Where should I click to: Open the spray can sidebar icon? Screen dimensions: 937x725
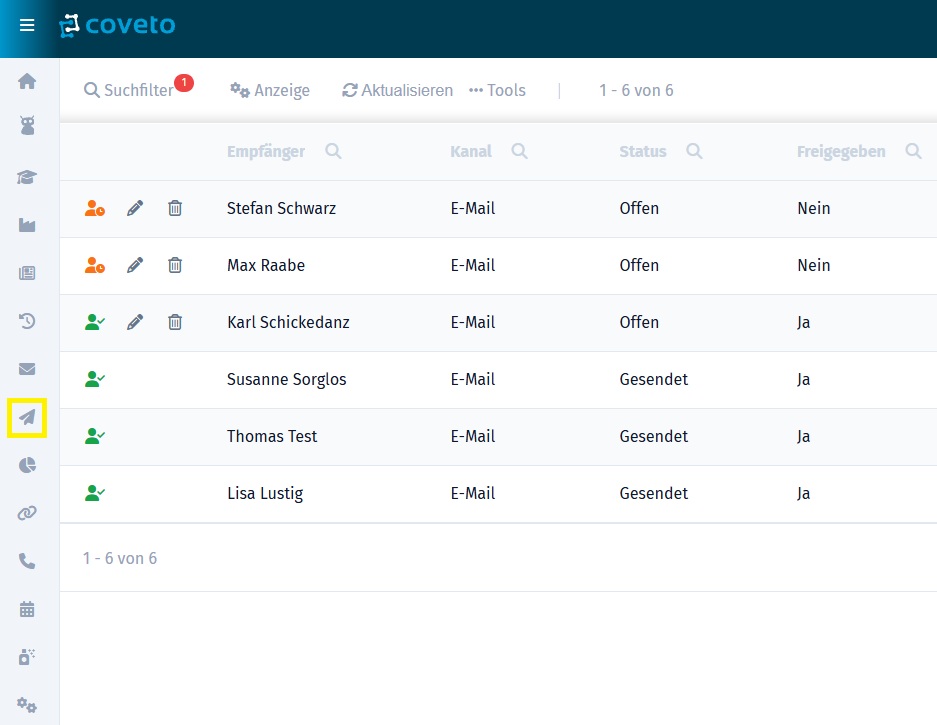[27, 657]
